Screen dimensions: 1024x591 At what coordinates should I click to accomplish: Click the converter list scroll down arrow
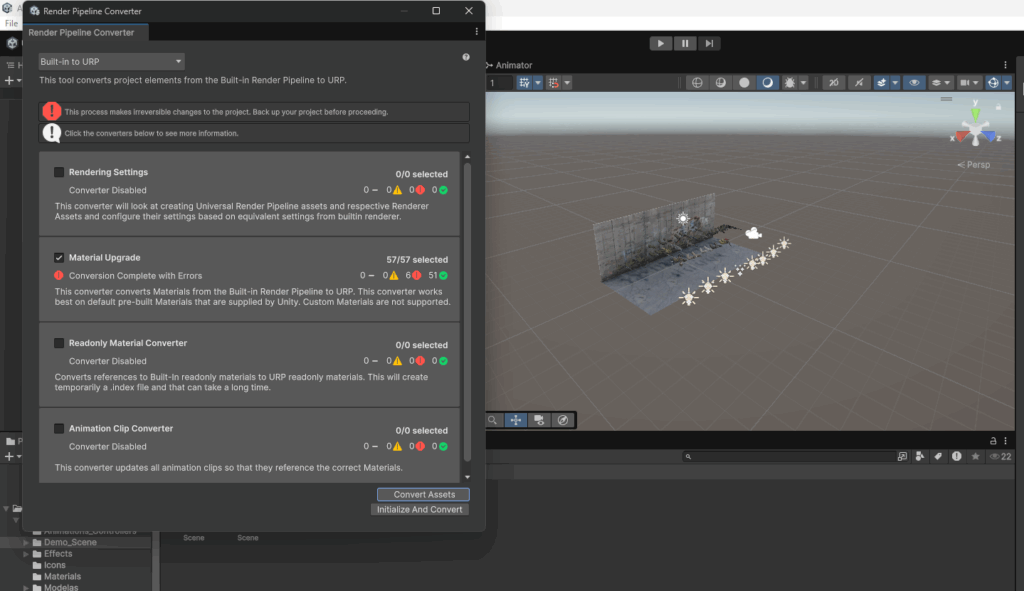coord(467,477)
